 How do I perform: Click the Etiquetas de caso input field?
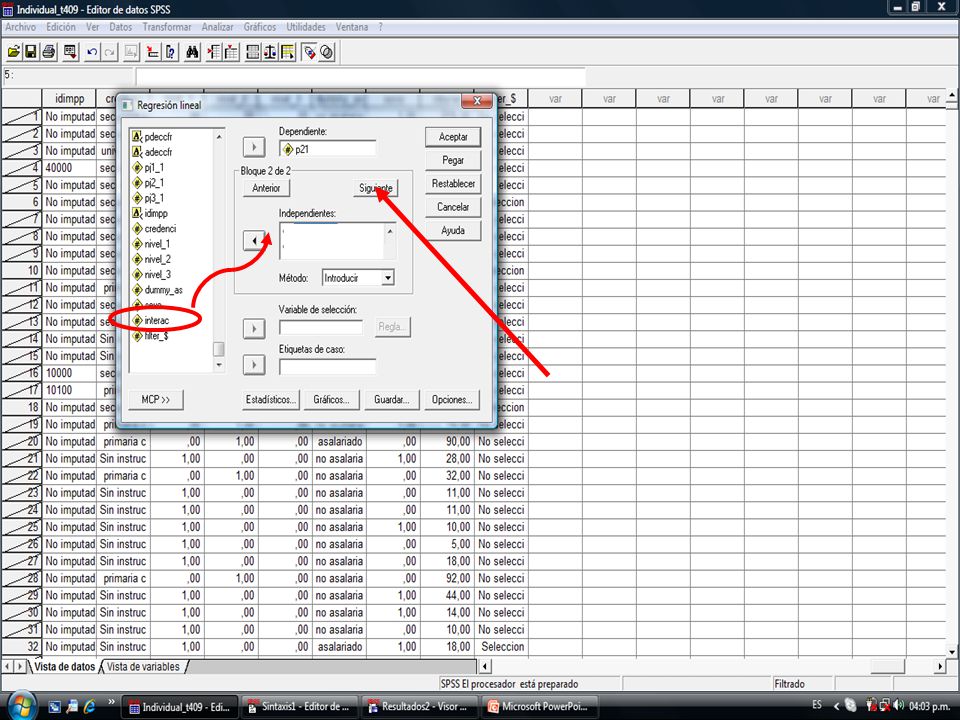(328, 367)
